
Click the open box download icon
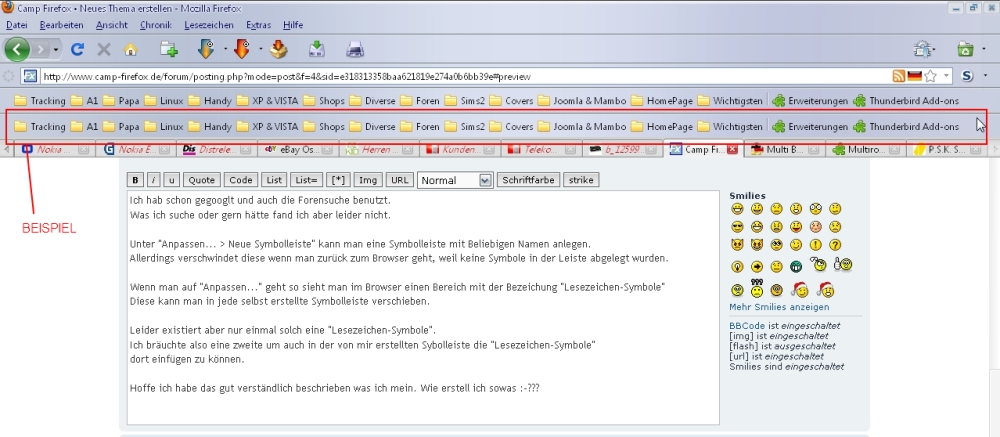[x=279, y=48]
